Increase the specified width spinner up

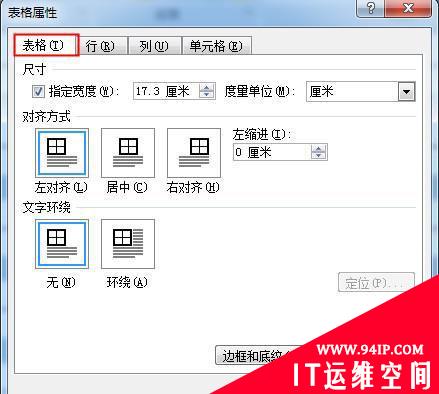(207, 87)
